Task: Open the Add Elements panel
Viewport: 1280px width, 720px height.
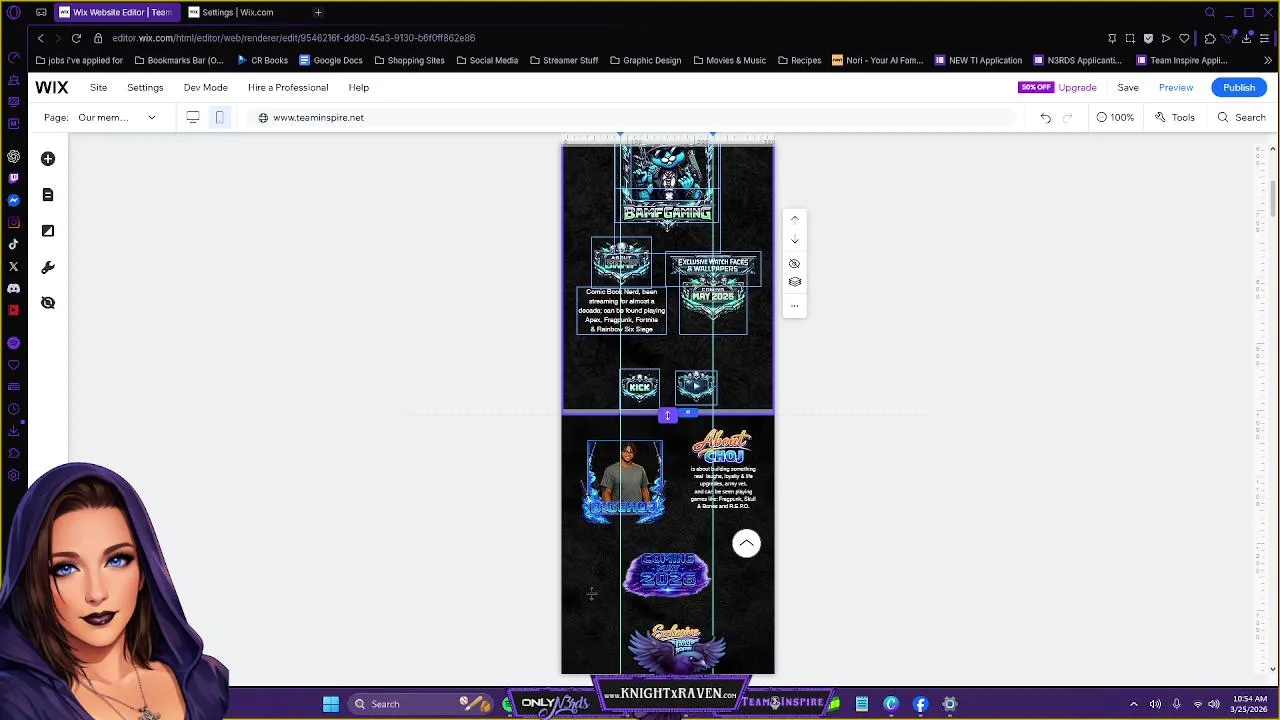Action: (x=48, y=159)
